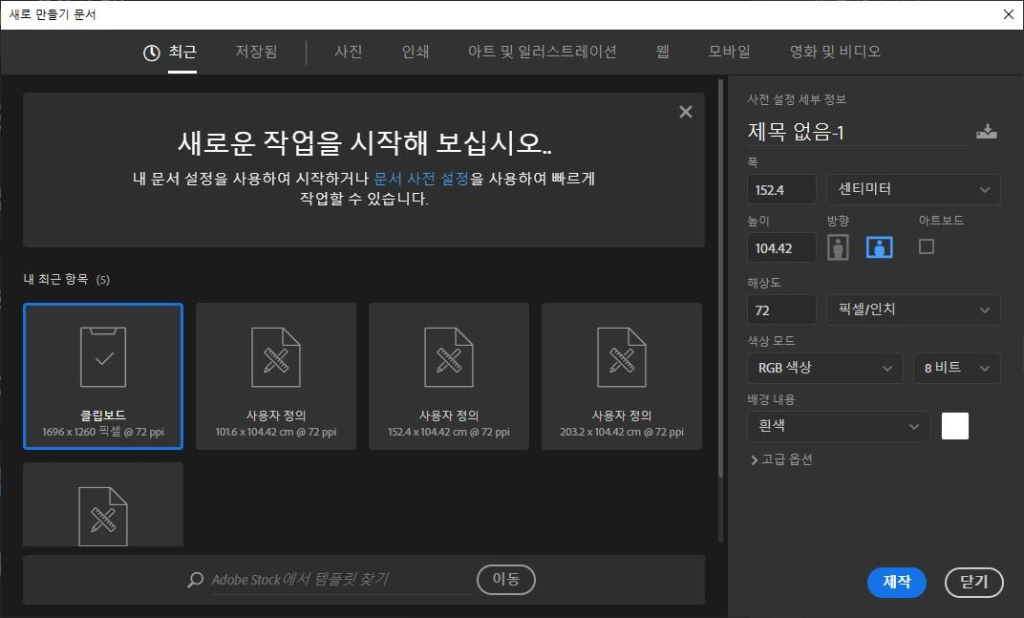This screenshot has height=618, width=1024.
Task: Select the 사용자 정의 152.4 x 104.42 cm preset
Action: click(x=449, y=376)
